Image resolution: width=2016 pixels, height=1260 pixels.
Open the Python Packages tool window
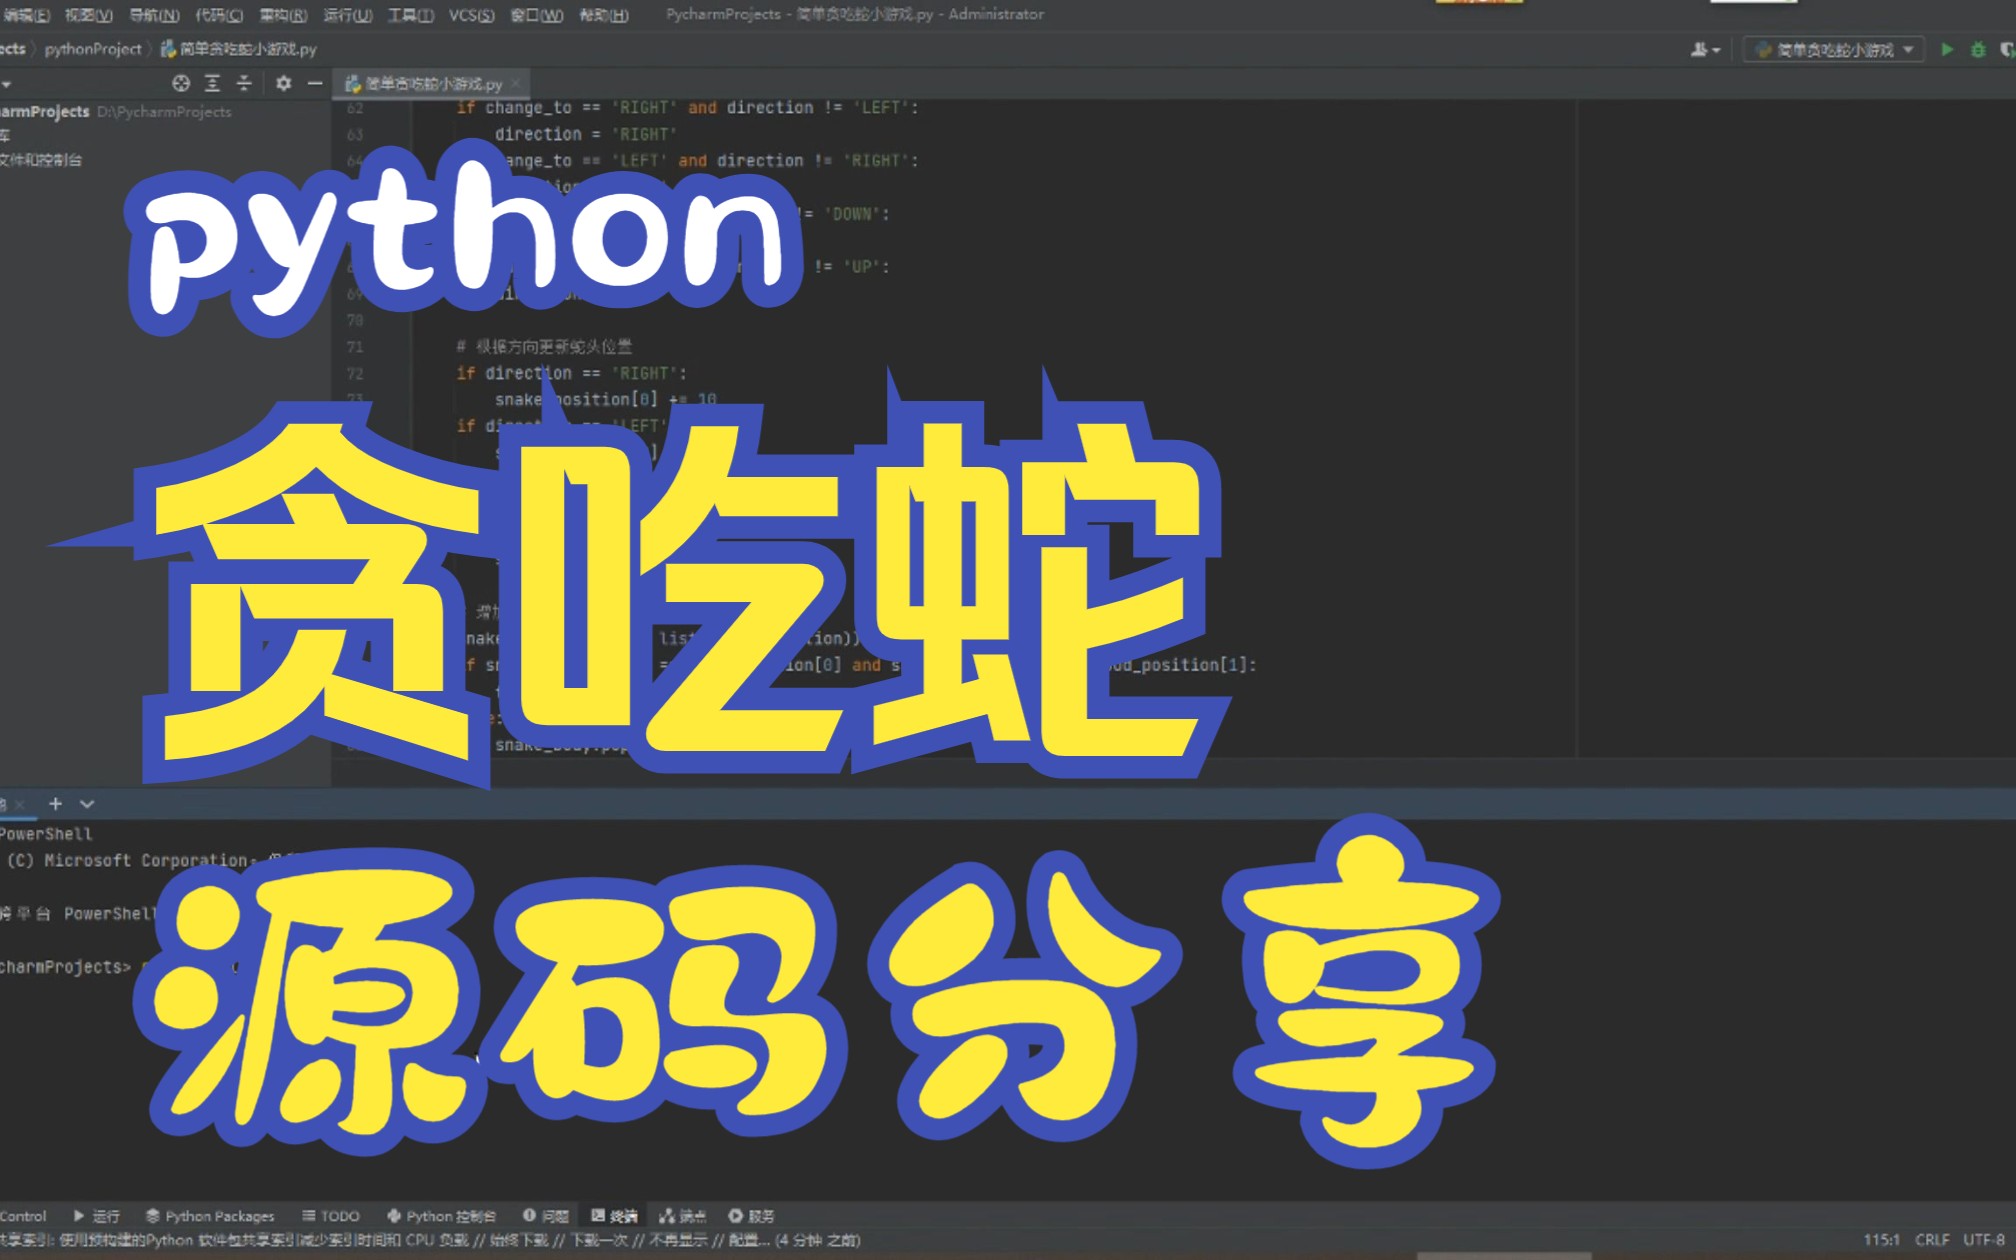[x=209, y=1216]
